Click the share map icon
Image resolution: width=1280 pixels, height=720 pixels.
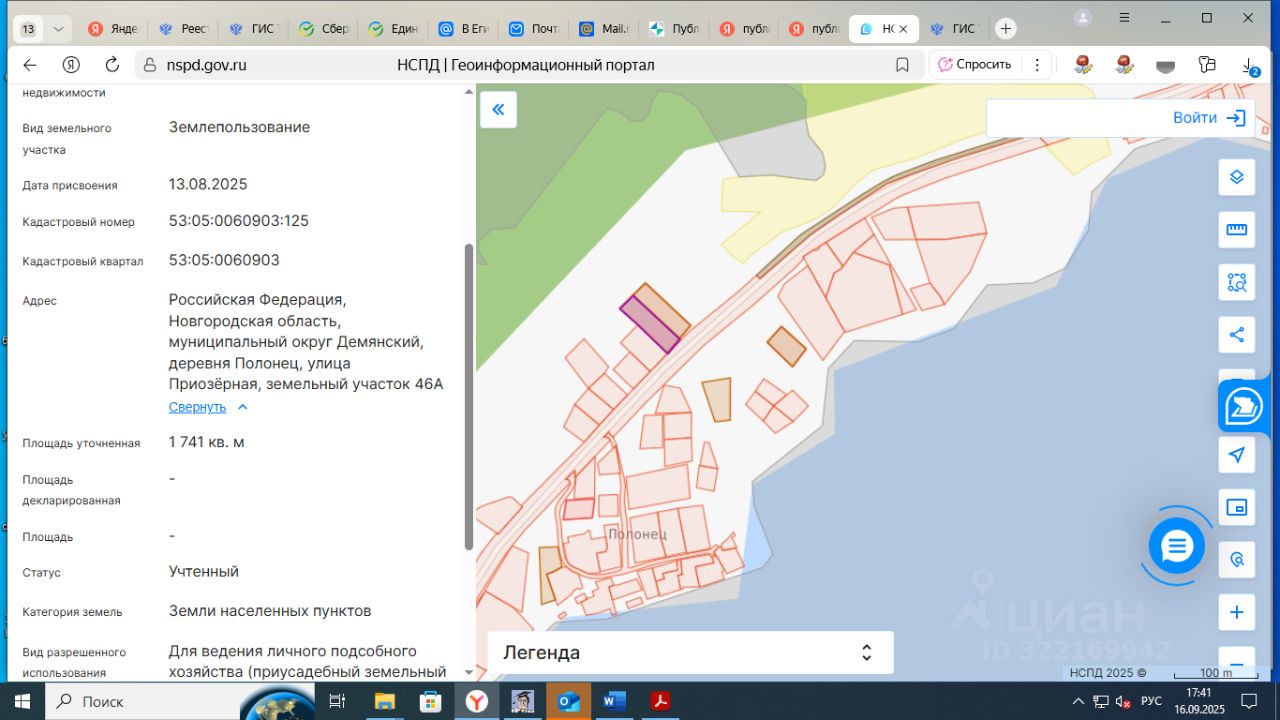1236,334
